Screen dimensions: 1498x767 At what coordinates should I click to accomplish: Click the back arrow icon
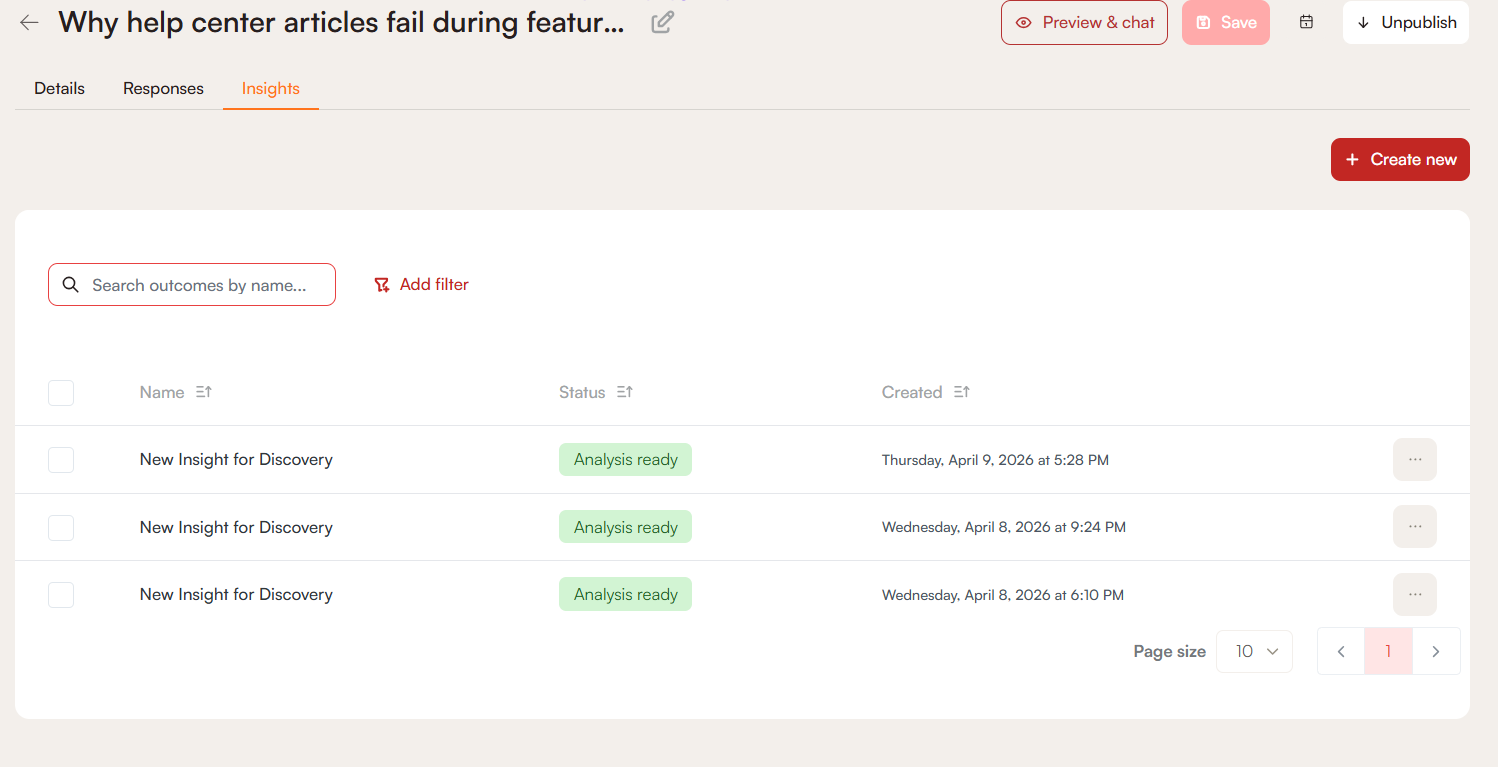[29, 22]
